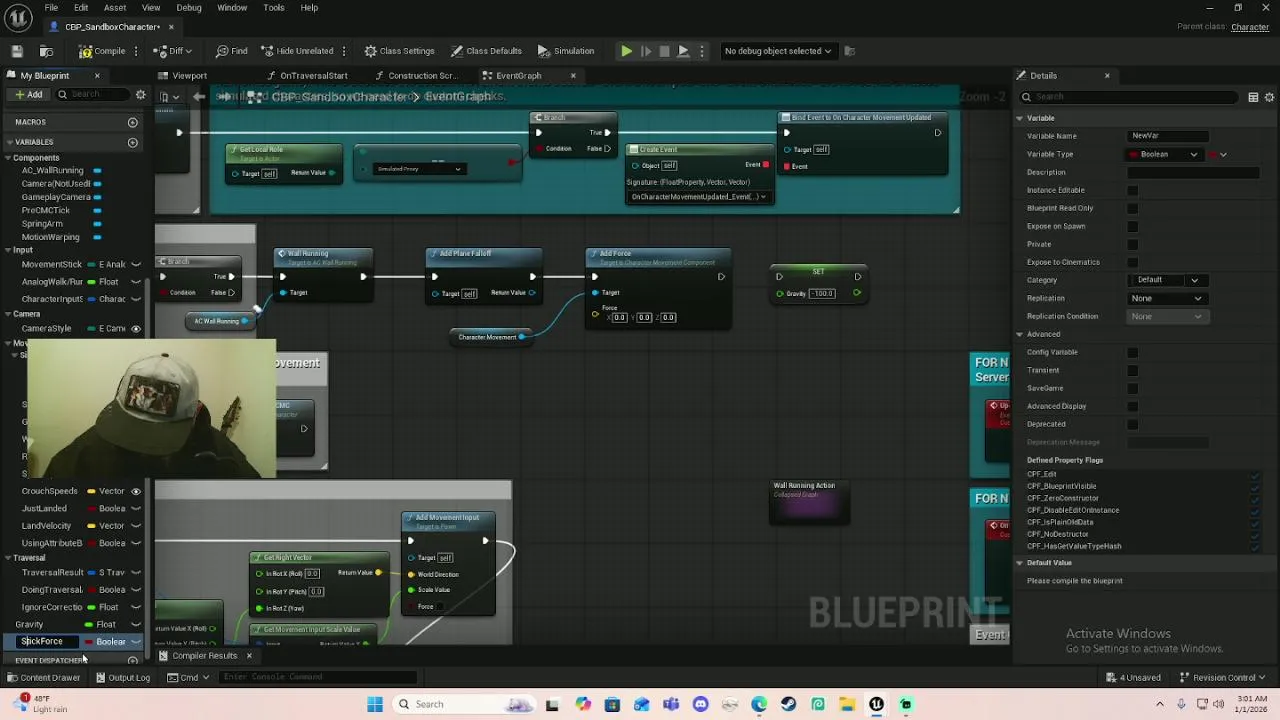Open Details panel settings gear
Image resolution: width=1280 pixels, height=720 pixels.
click(1270, 97)
